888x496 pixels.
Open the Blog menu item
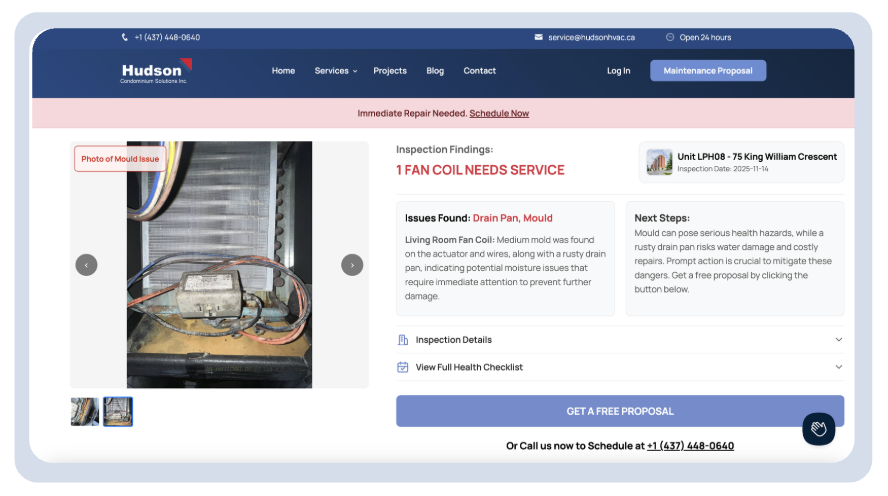(435, 71)
